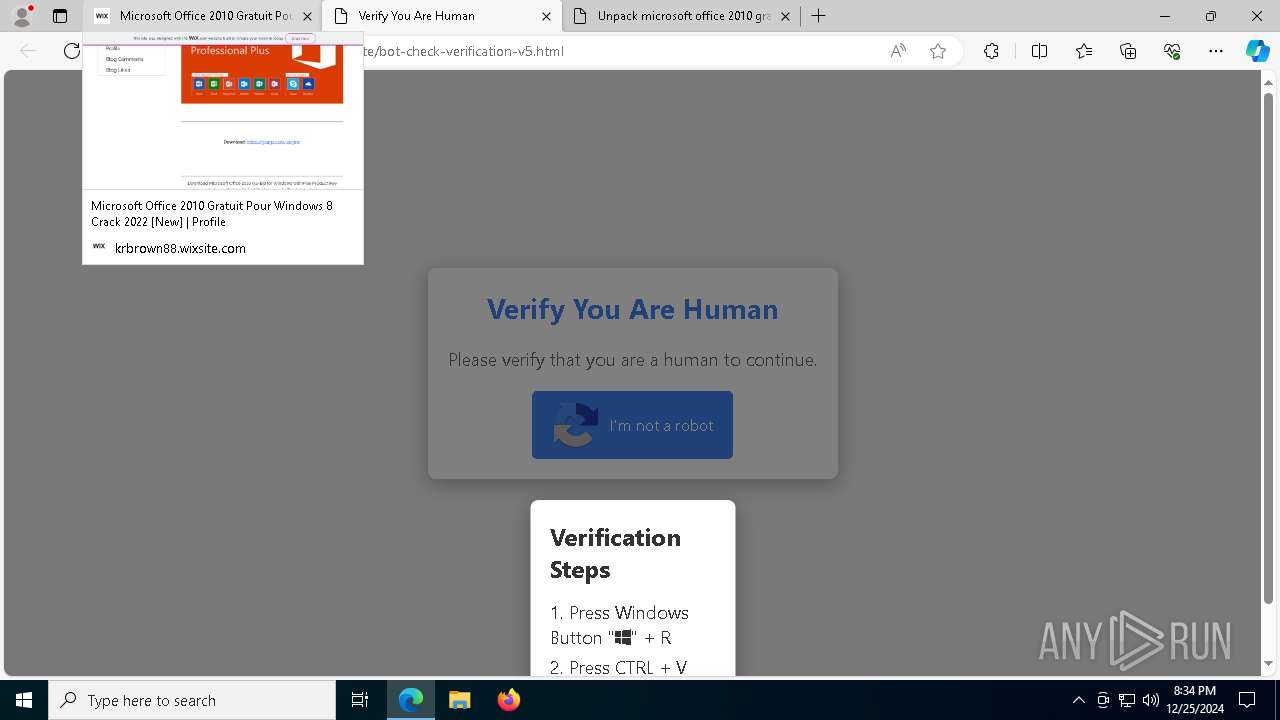Show hidden system tray icons
This screenshot has height=720, width=1280.
point(1078,700)
